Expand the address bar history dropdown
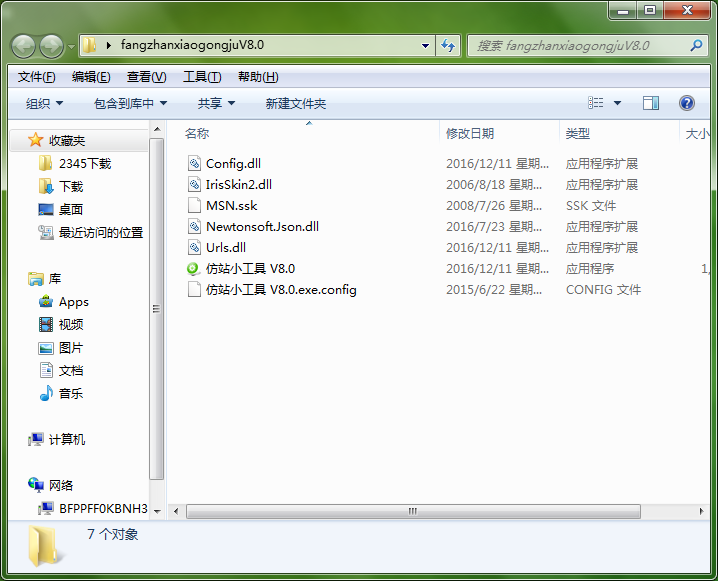This screenshot has width=718, height=581. (x=425, y=46)
